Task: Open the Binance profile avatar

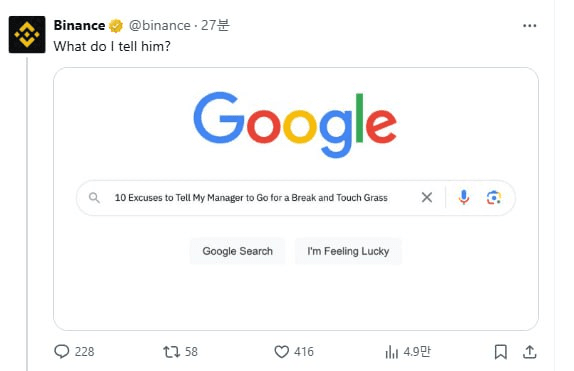Action: click(27, 34)
